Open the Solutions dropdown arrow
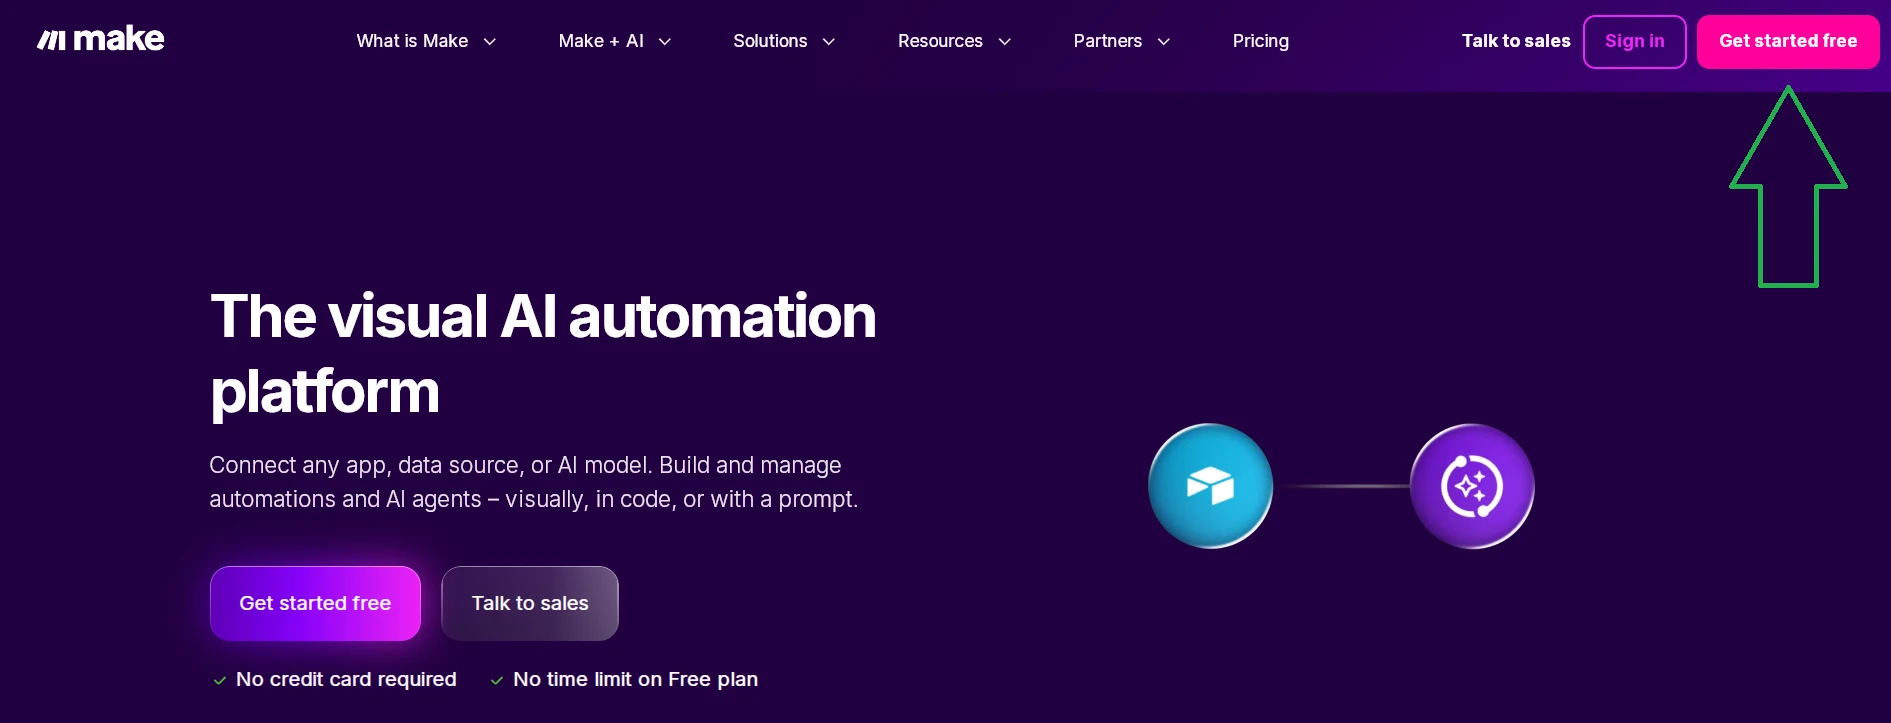The height and width of the screenshot is (723, 1891). pyautogui.click(x=829, y=42)
